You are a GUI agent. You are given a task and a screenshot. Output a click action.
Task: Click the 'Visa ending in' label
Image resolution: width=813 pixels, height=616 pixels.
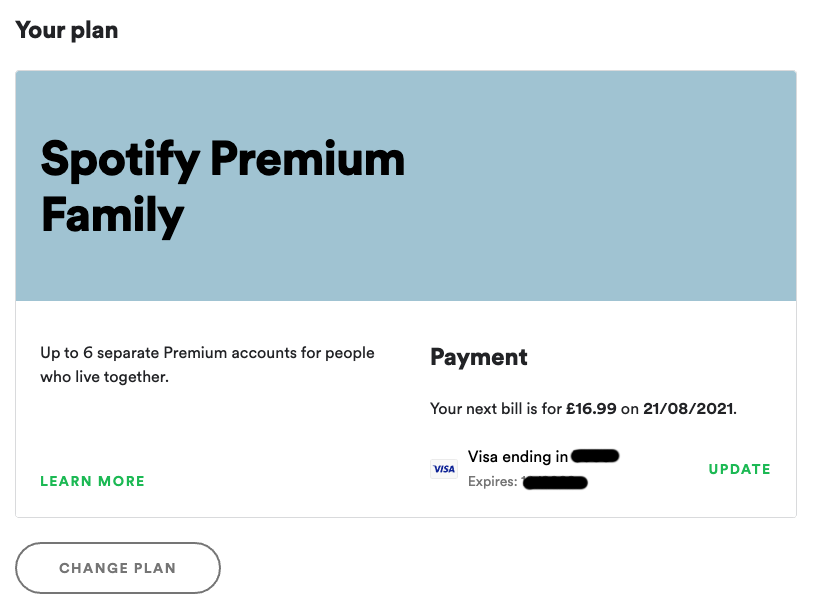coord(518,456)
